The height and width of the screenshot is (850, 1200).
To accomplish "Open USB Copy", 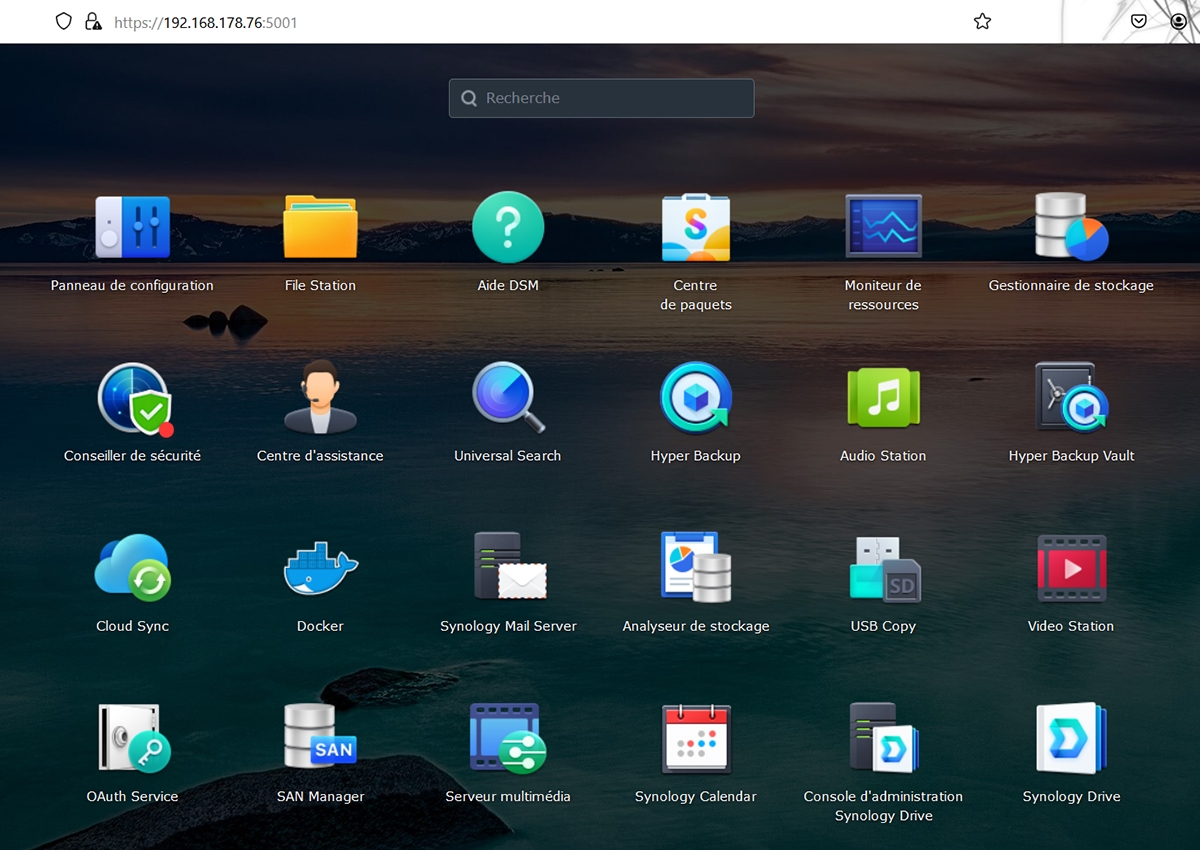I will [885, 568].
